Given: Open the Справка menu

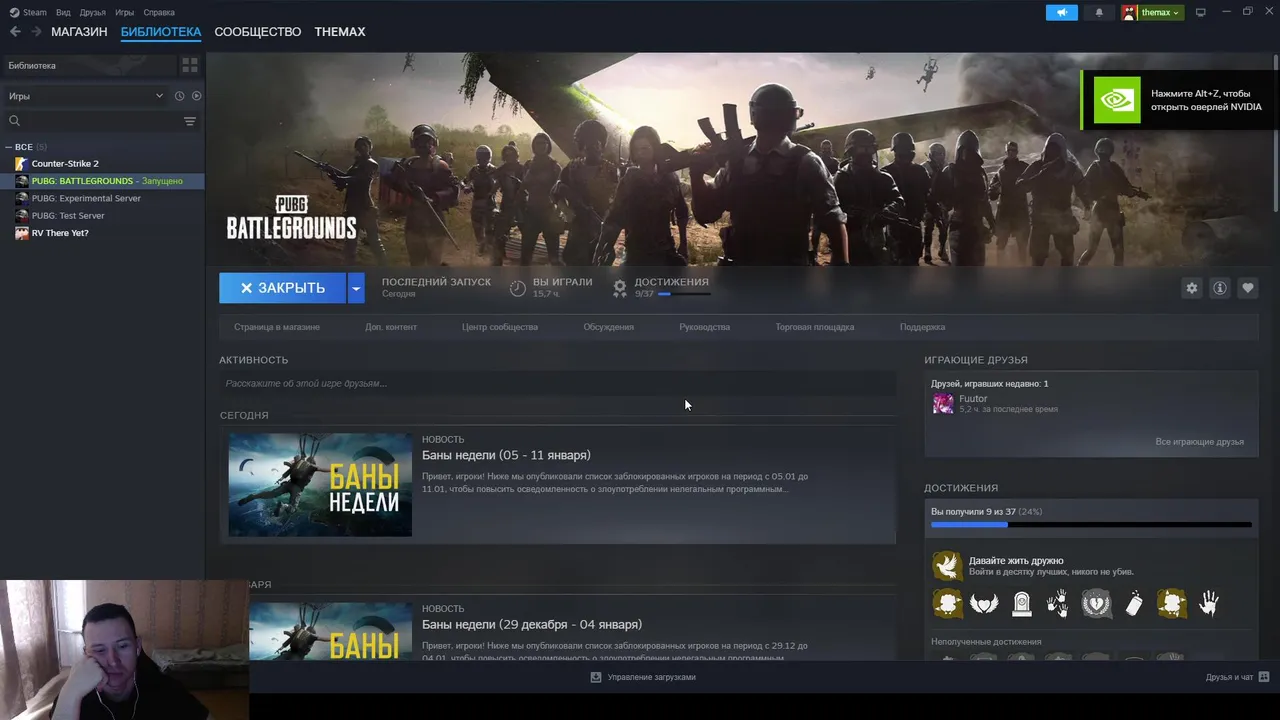Looking at the screenshot, I should tap(159, 13).
